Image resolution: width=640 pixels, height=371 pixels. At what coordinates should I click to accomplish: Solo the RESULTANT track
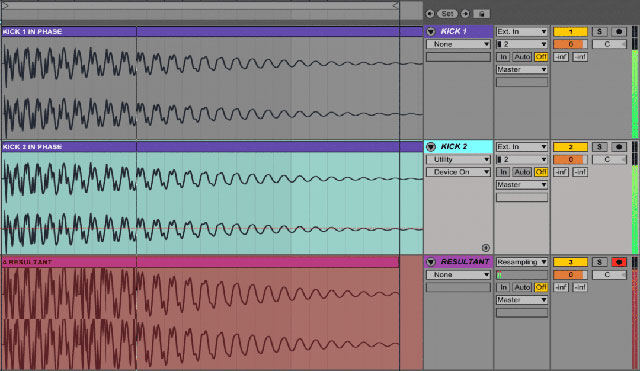pos(599,262)
